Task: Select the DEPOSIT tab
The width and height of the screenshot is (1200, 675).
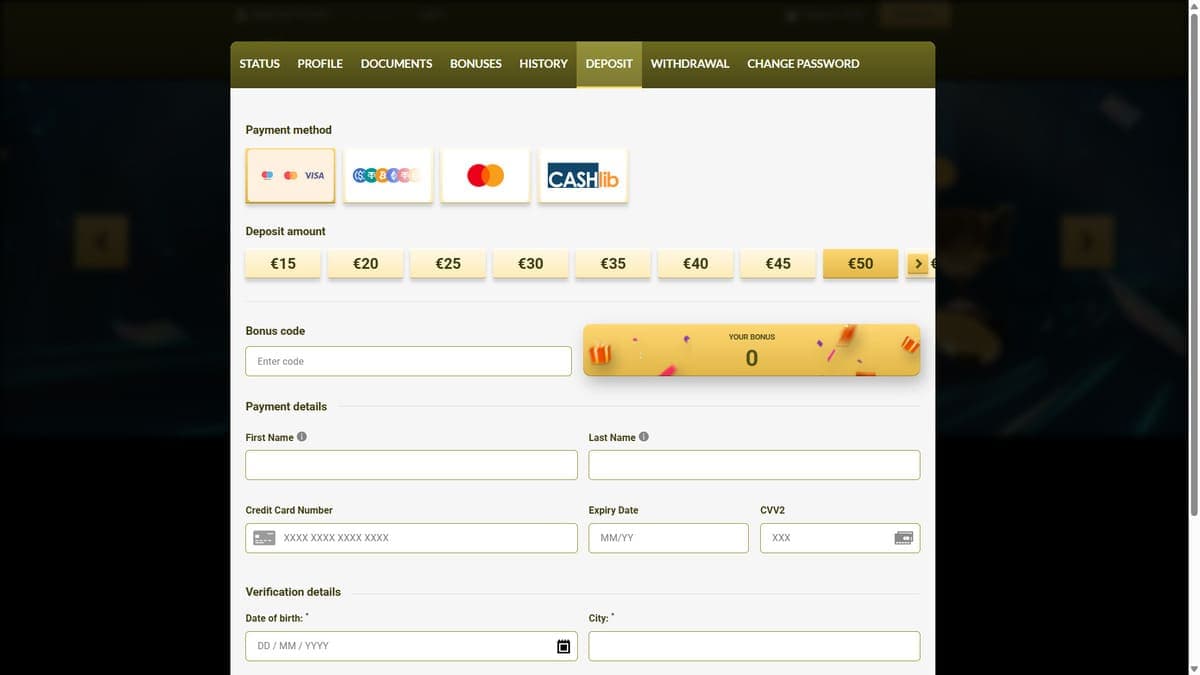Action: tap(609, 63)
